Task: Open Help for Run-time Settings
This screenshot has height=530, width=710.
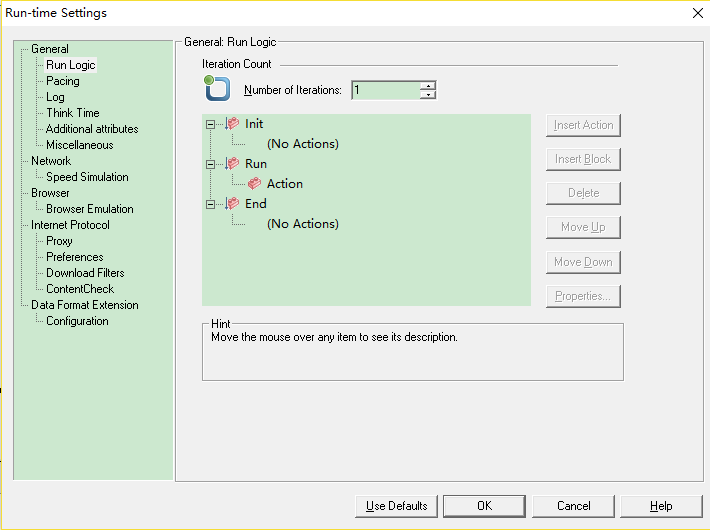Action: point(661,506)
